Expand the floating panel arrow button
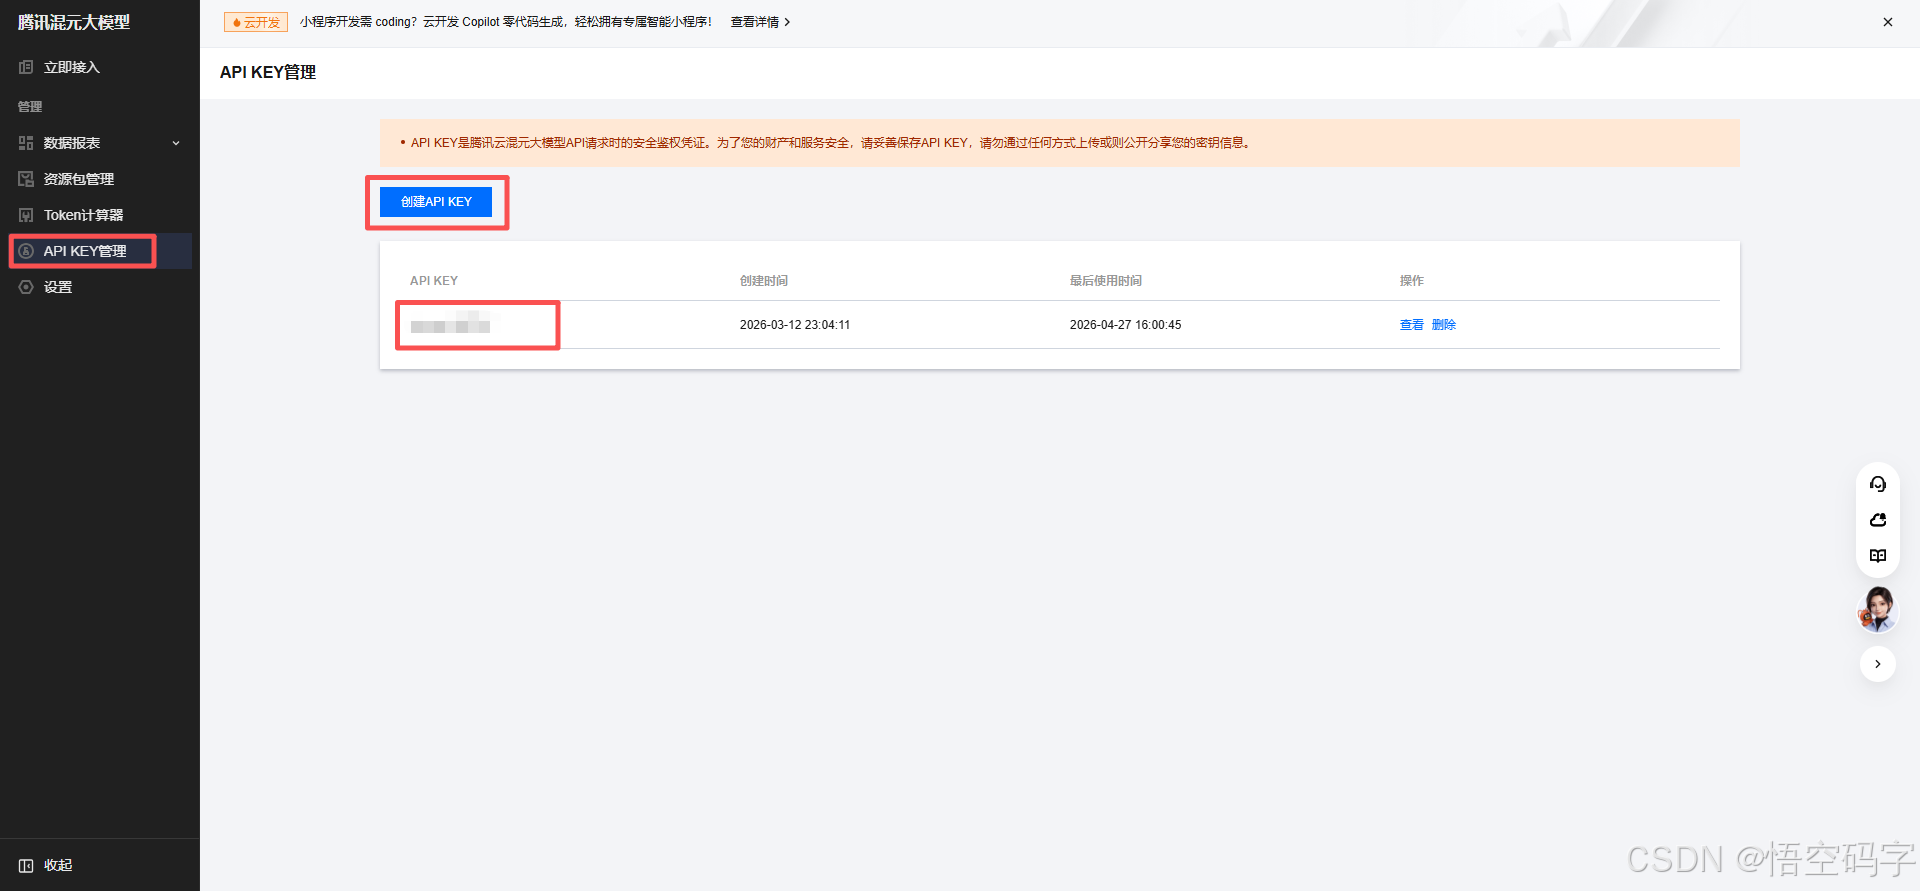Screen dimensions: 1920x891 click(x=1878, y=664)
